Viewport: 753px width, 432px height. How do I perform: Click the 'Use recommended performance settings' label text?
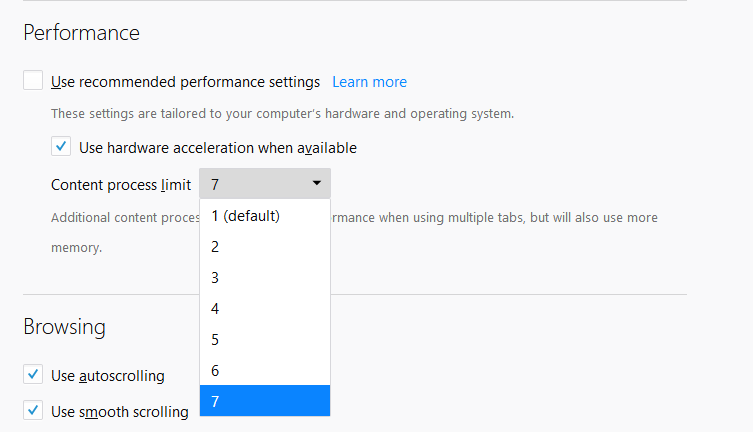click(185, 82)
